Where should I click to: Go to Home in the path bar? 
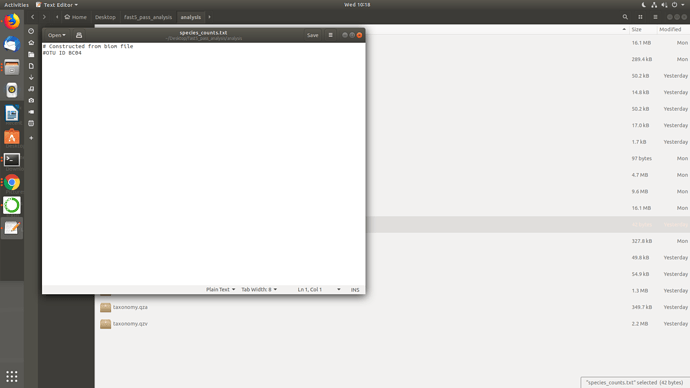pyautogui.click(x=75, y=17)
